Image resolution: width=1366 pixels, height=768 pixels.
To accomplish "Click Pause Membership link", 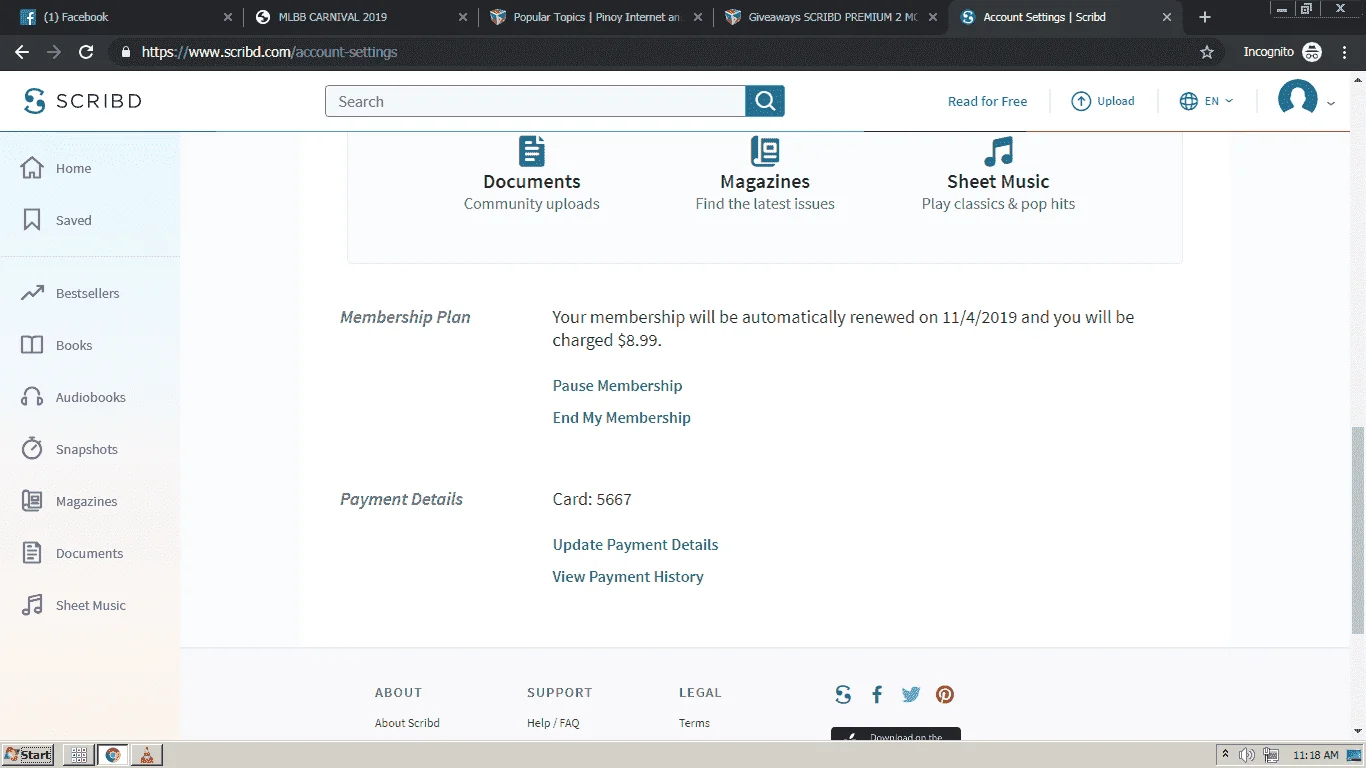I will [617, 386].
